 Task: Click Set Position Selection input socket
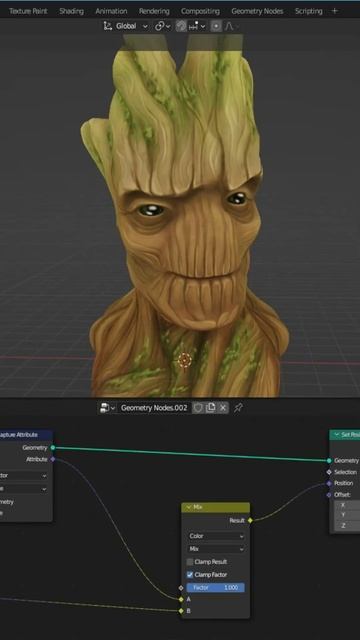(329, 472)
